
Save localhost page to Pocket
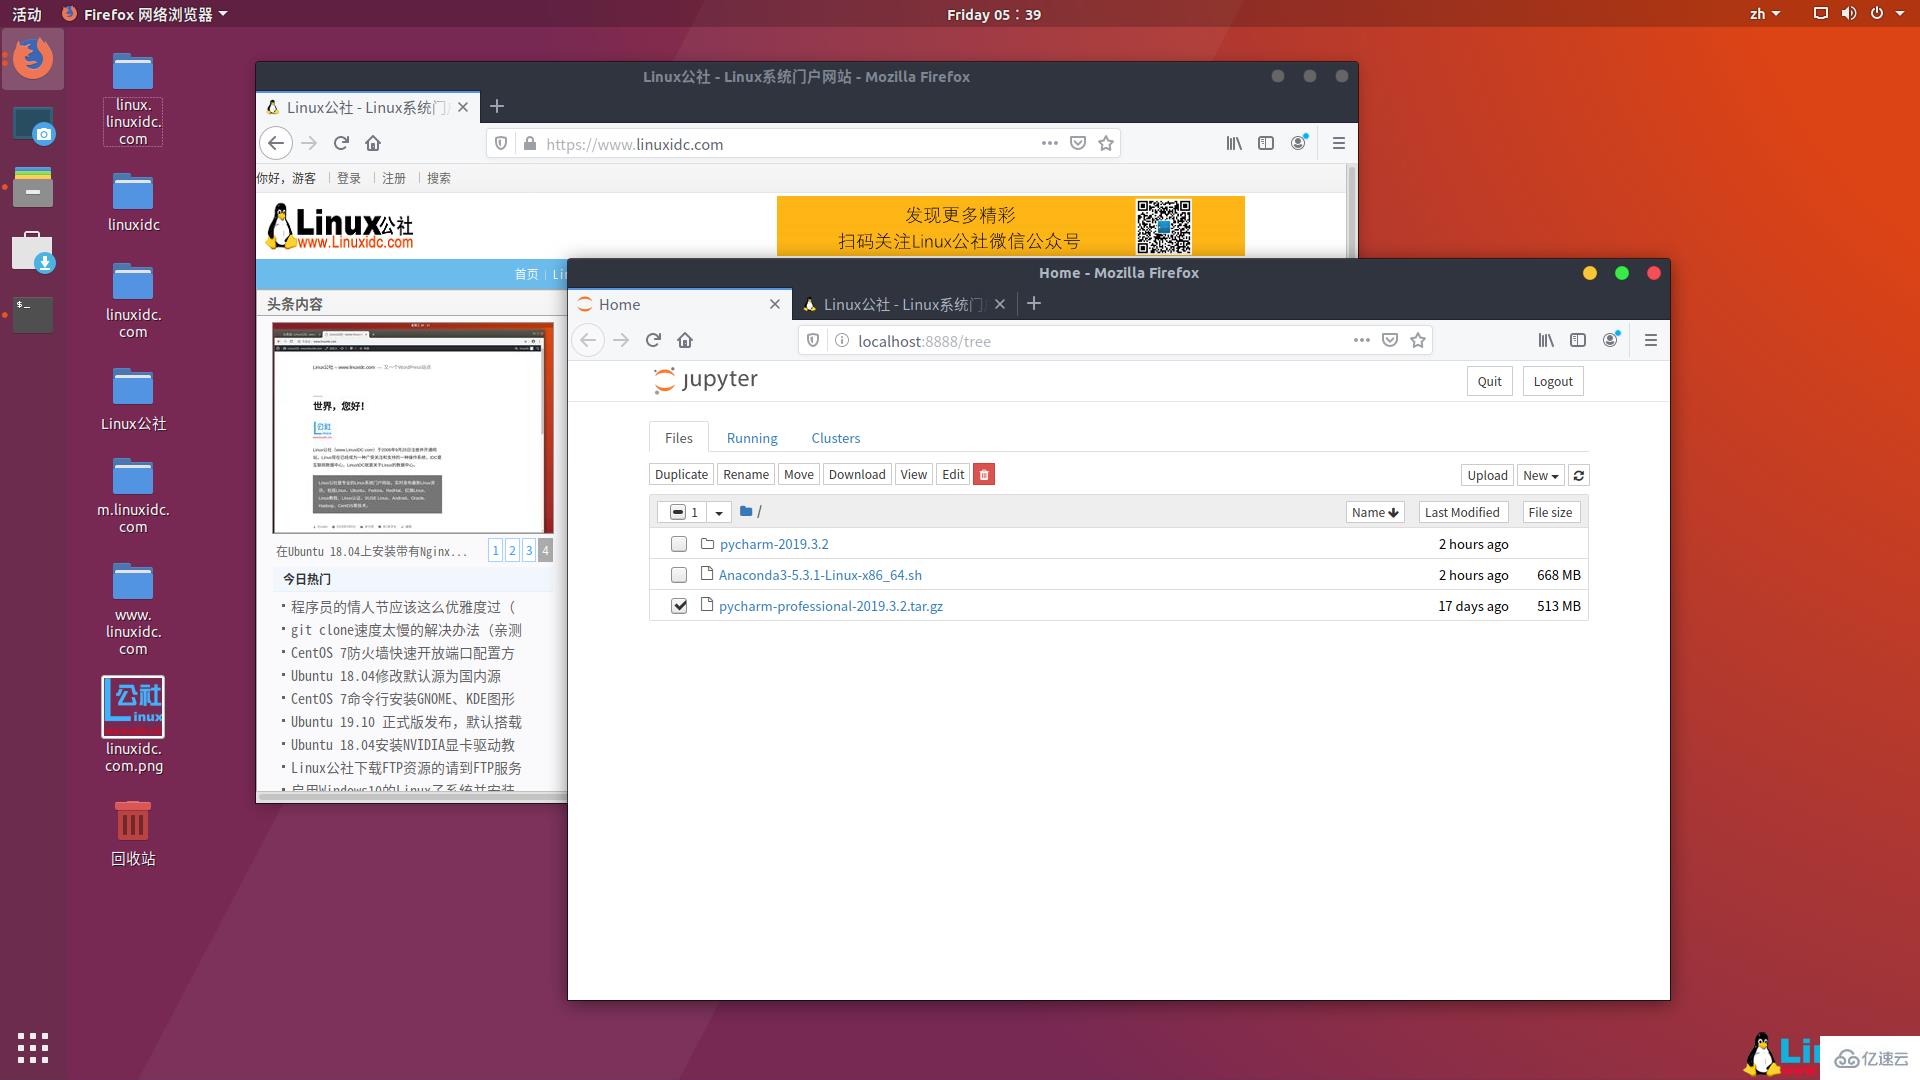coord(1389,341)
